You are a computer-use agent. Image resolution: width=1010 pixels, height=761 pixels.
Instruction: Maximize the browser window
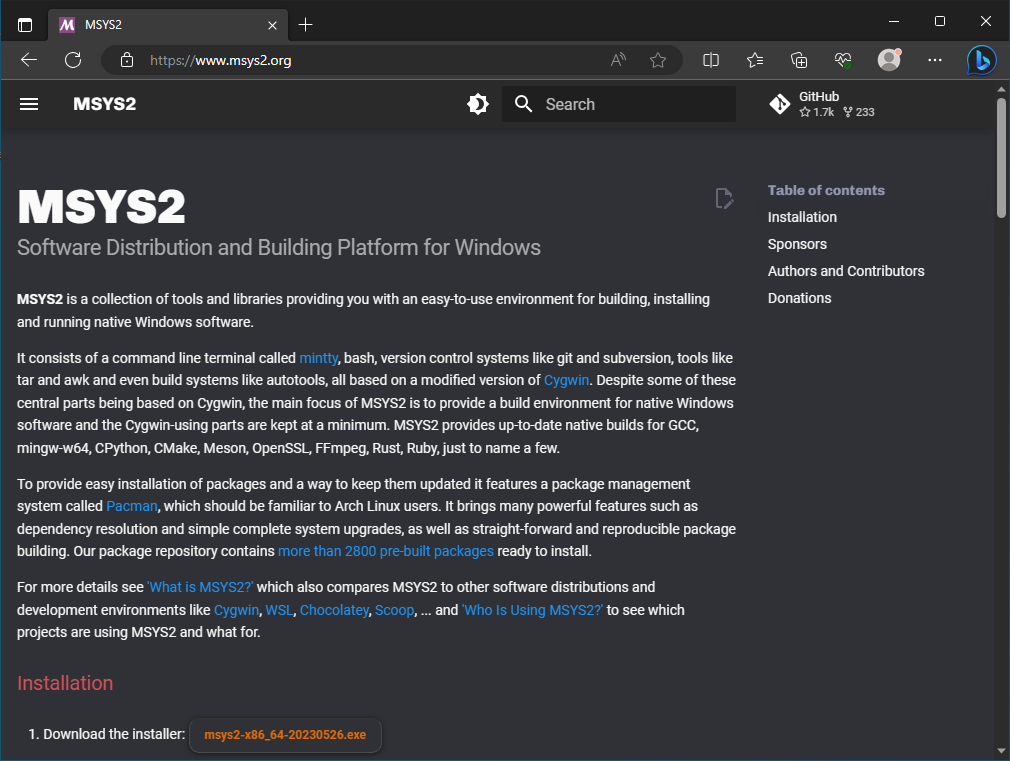click(x=940, y=21)
